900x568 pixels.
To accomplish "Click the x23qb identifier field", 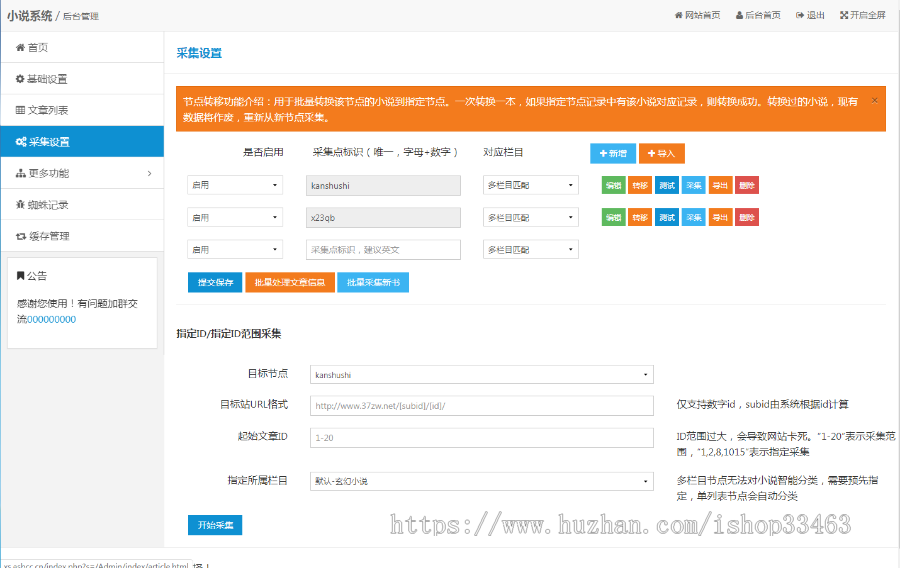I will click(383, 217).
